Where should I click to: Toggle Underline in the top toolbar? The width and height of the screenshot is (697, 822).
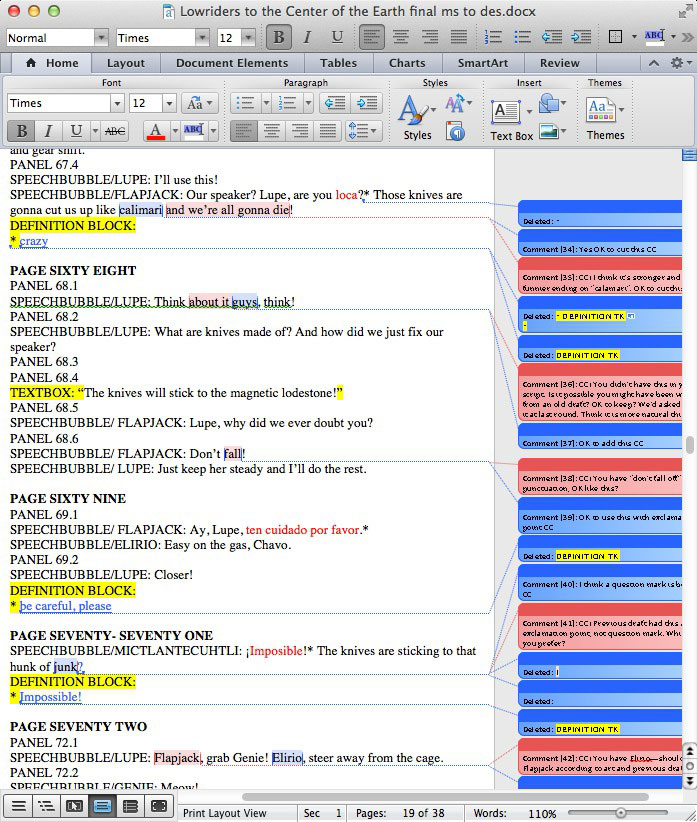tap(337, 38)
